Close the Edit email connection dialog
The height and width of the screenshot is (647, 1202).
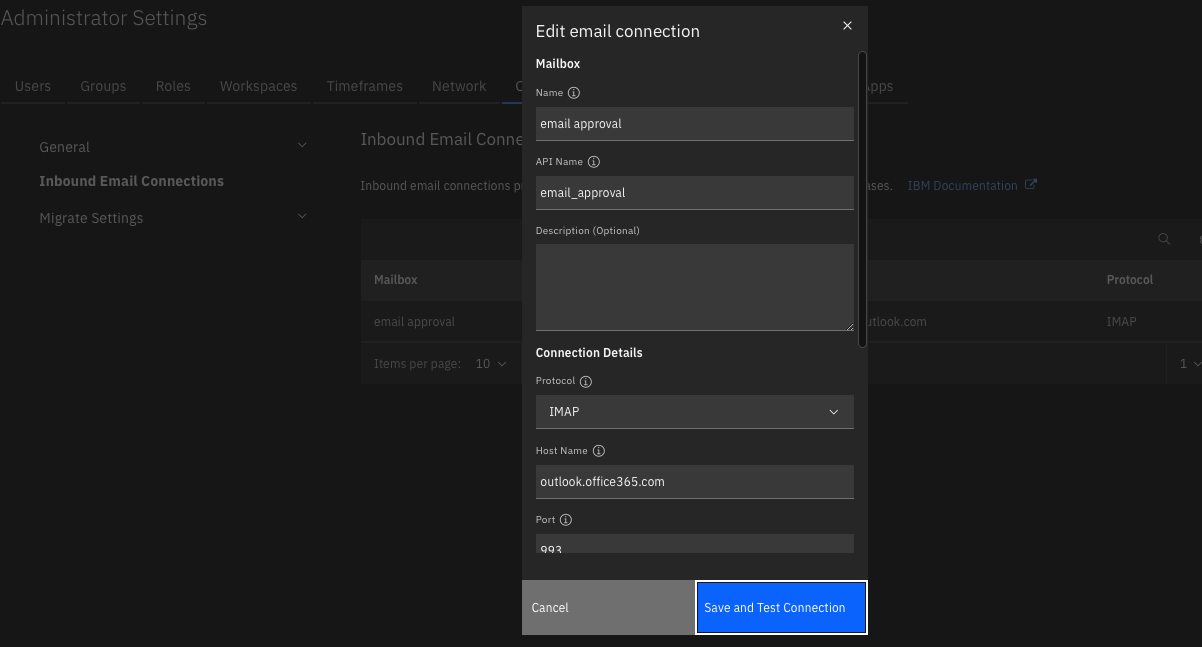coord(847,26)
